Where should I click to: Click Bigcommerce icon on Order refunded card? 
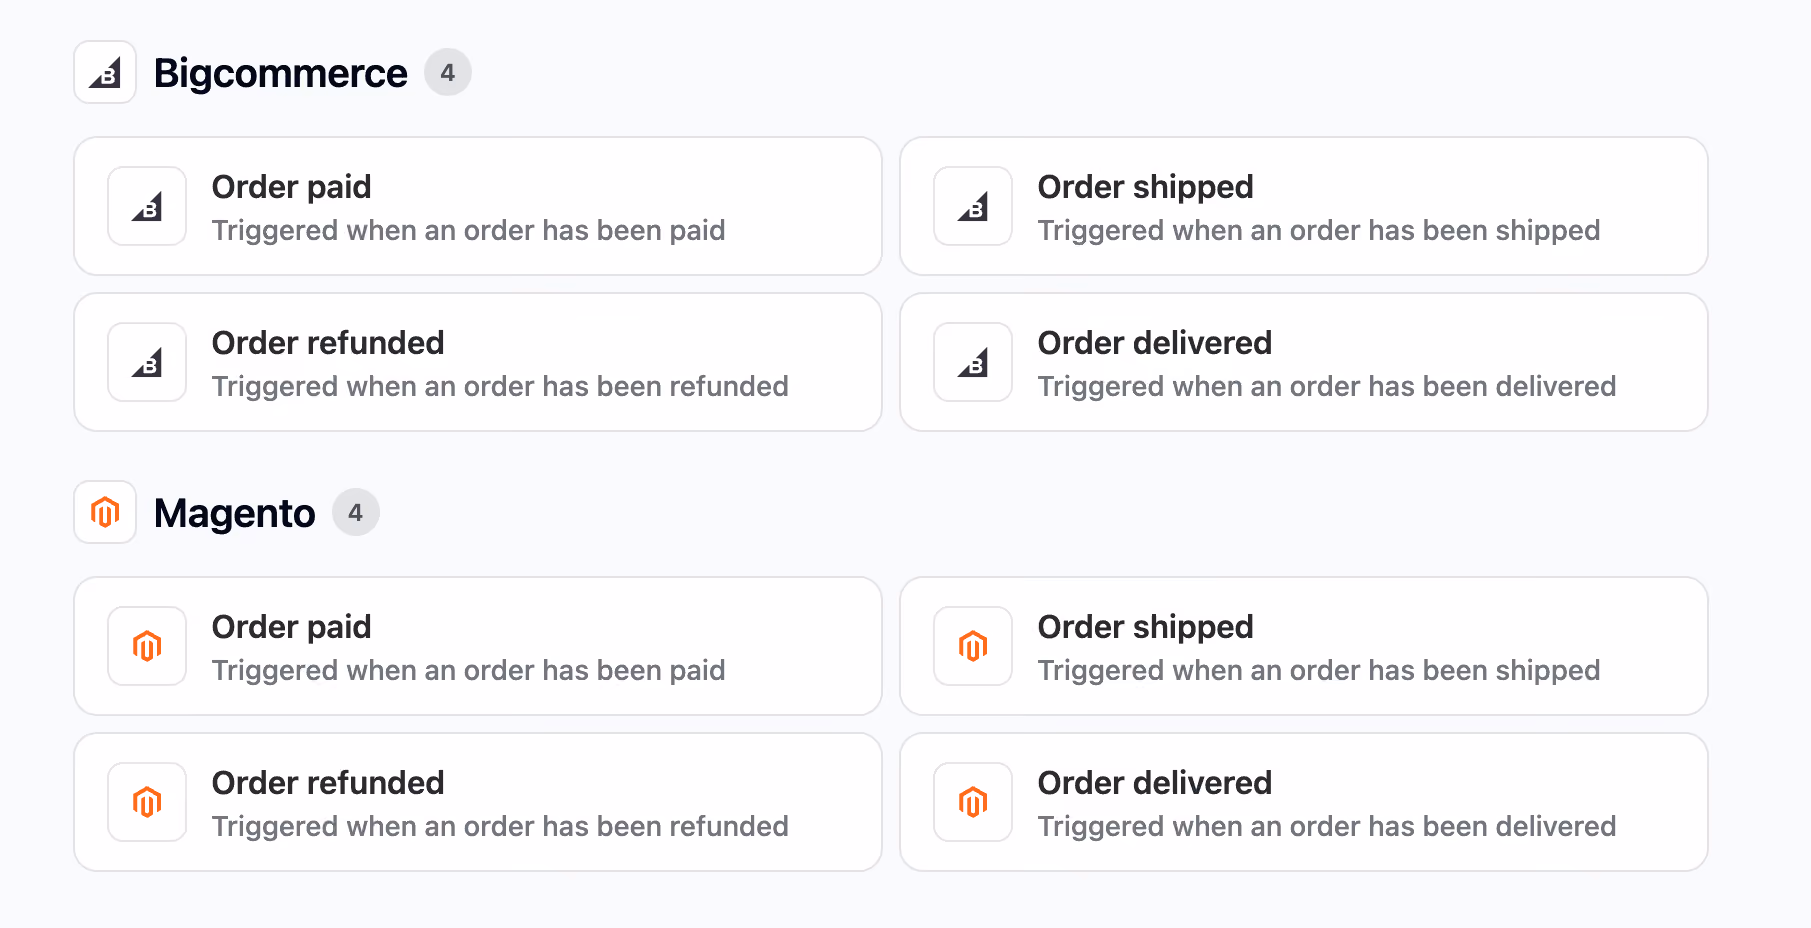147,362
